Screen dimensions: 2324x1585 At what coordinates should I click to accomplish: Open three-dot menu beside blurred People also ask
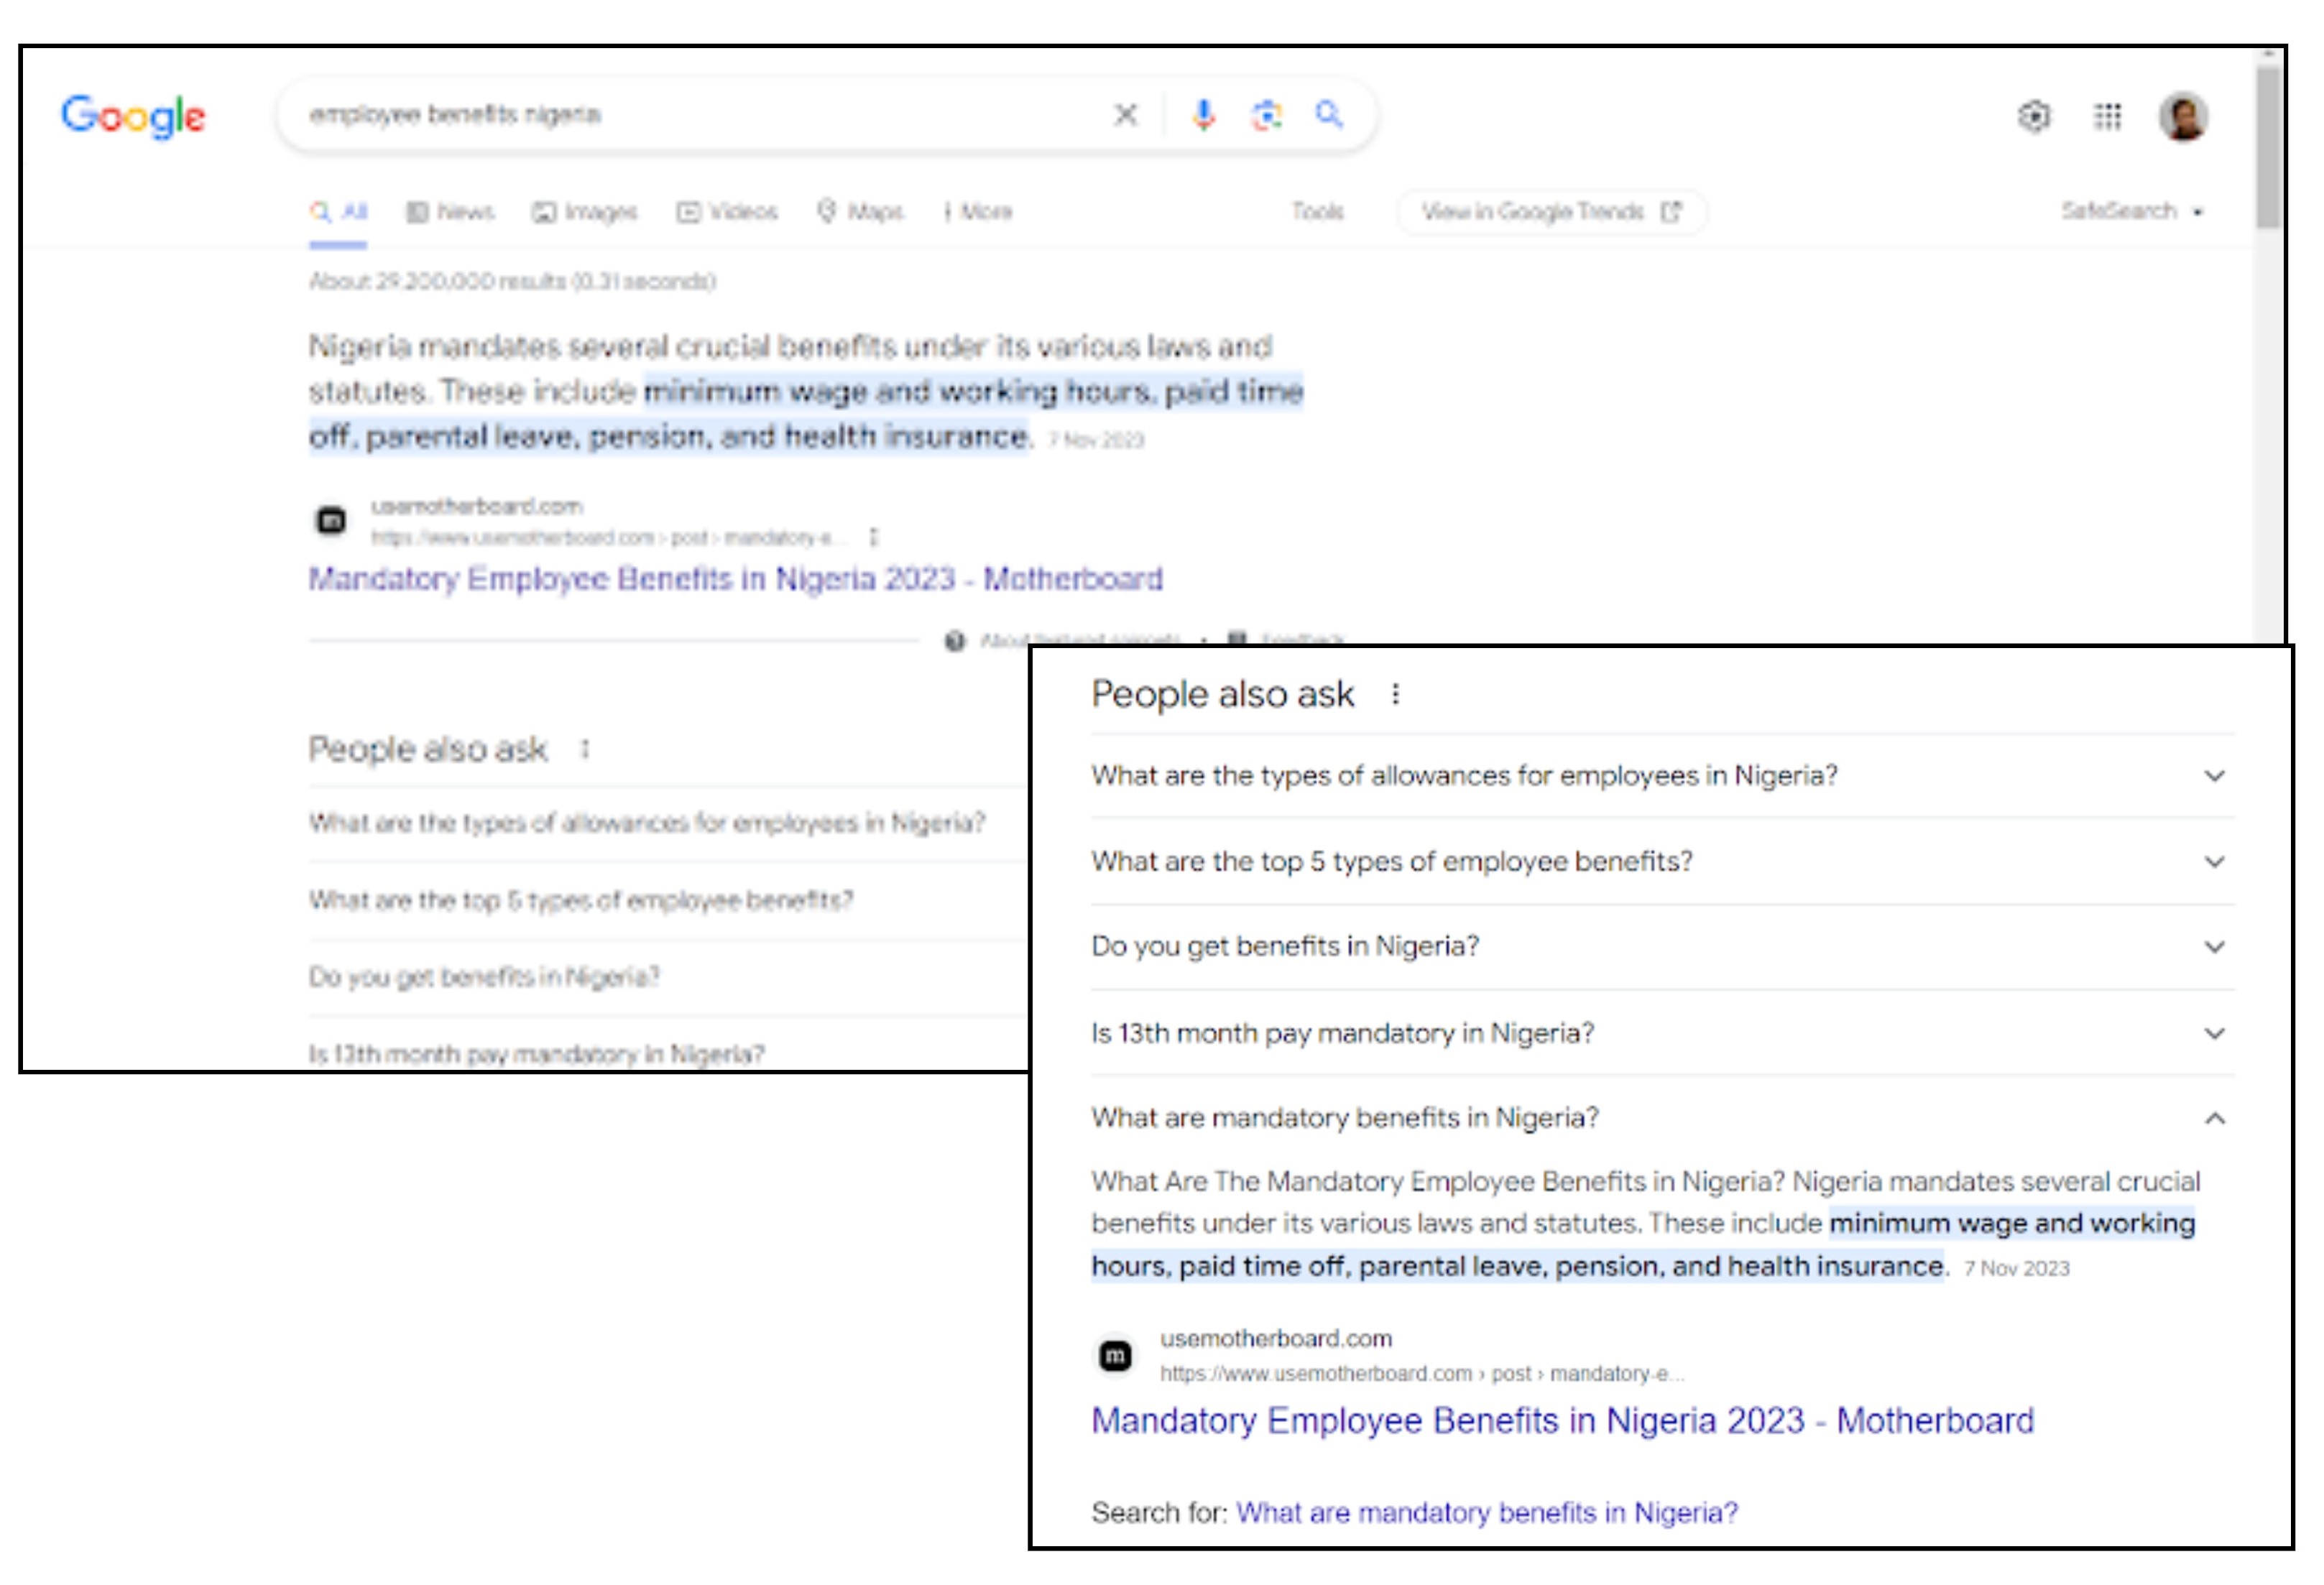[x=585, y=749]
